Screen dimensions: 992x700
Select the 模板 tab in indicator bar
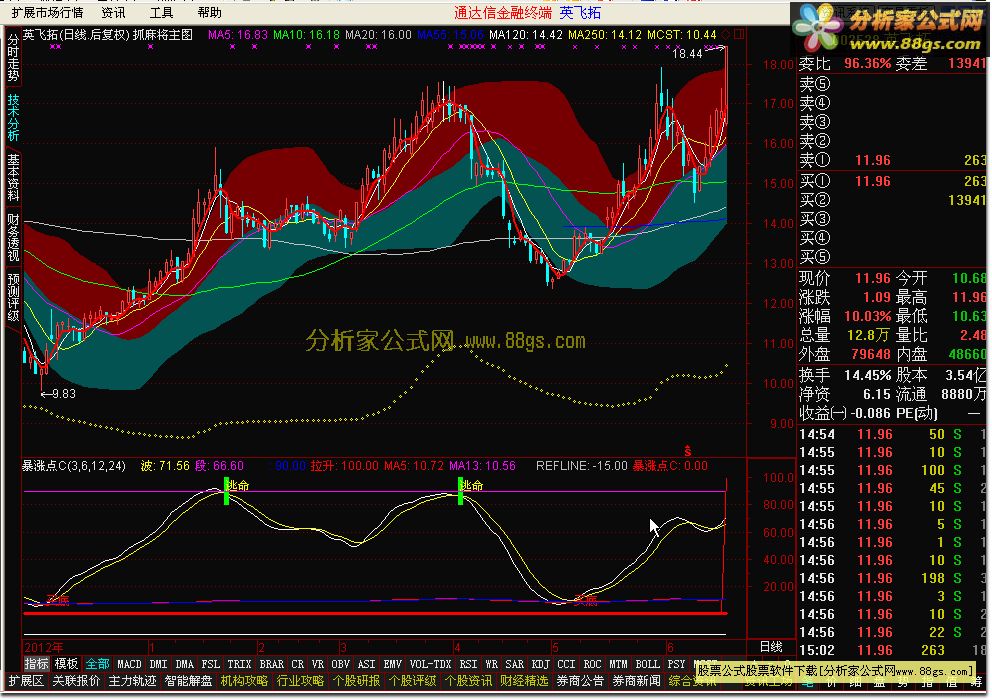click(x=66, y=664)
